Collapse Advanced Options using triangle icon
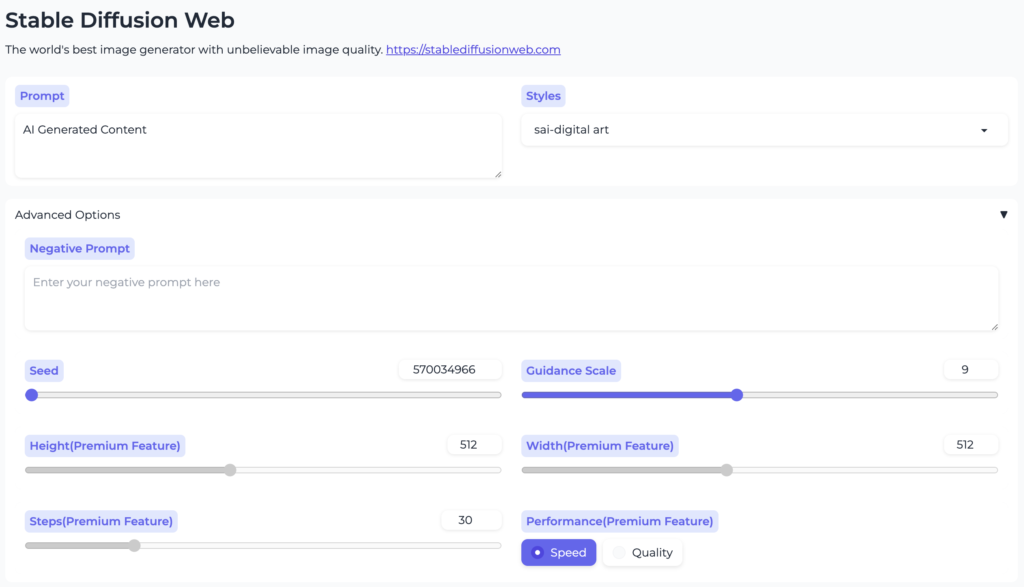The image size is (1024, 587). (x=1003, y=215)
